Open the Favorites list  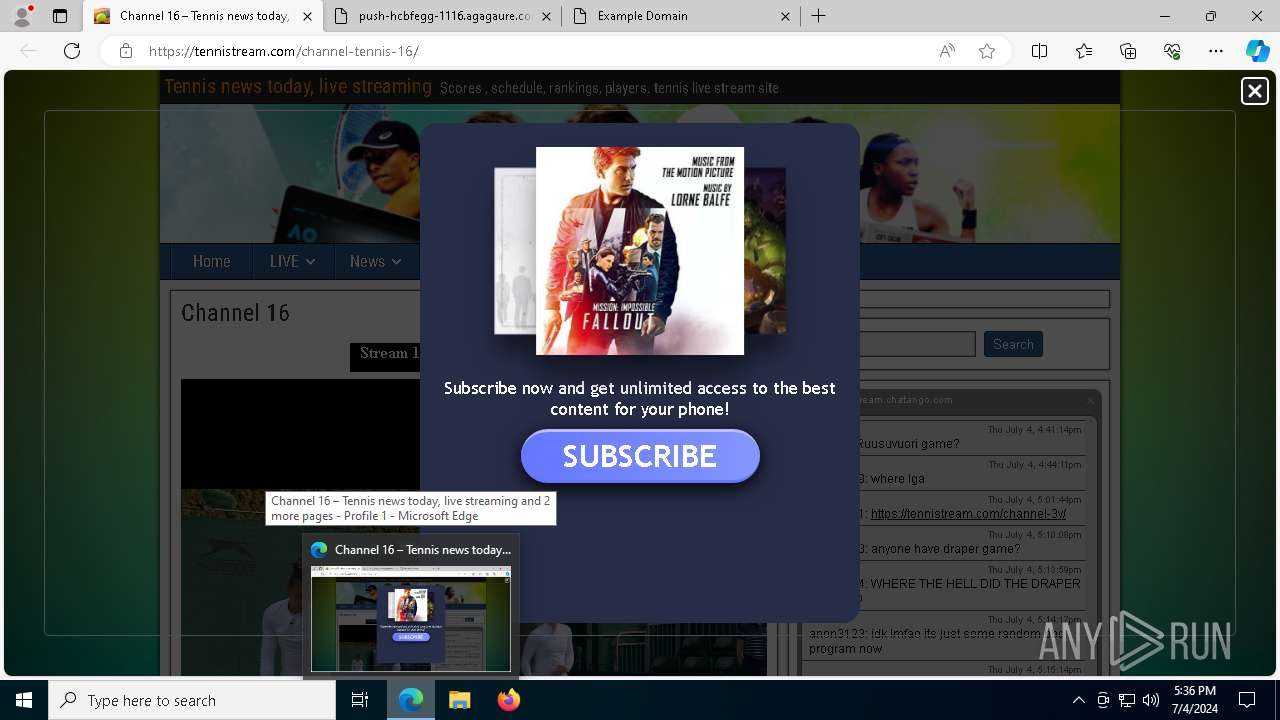pos(1084,51)
